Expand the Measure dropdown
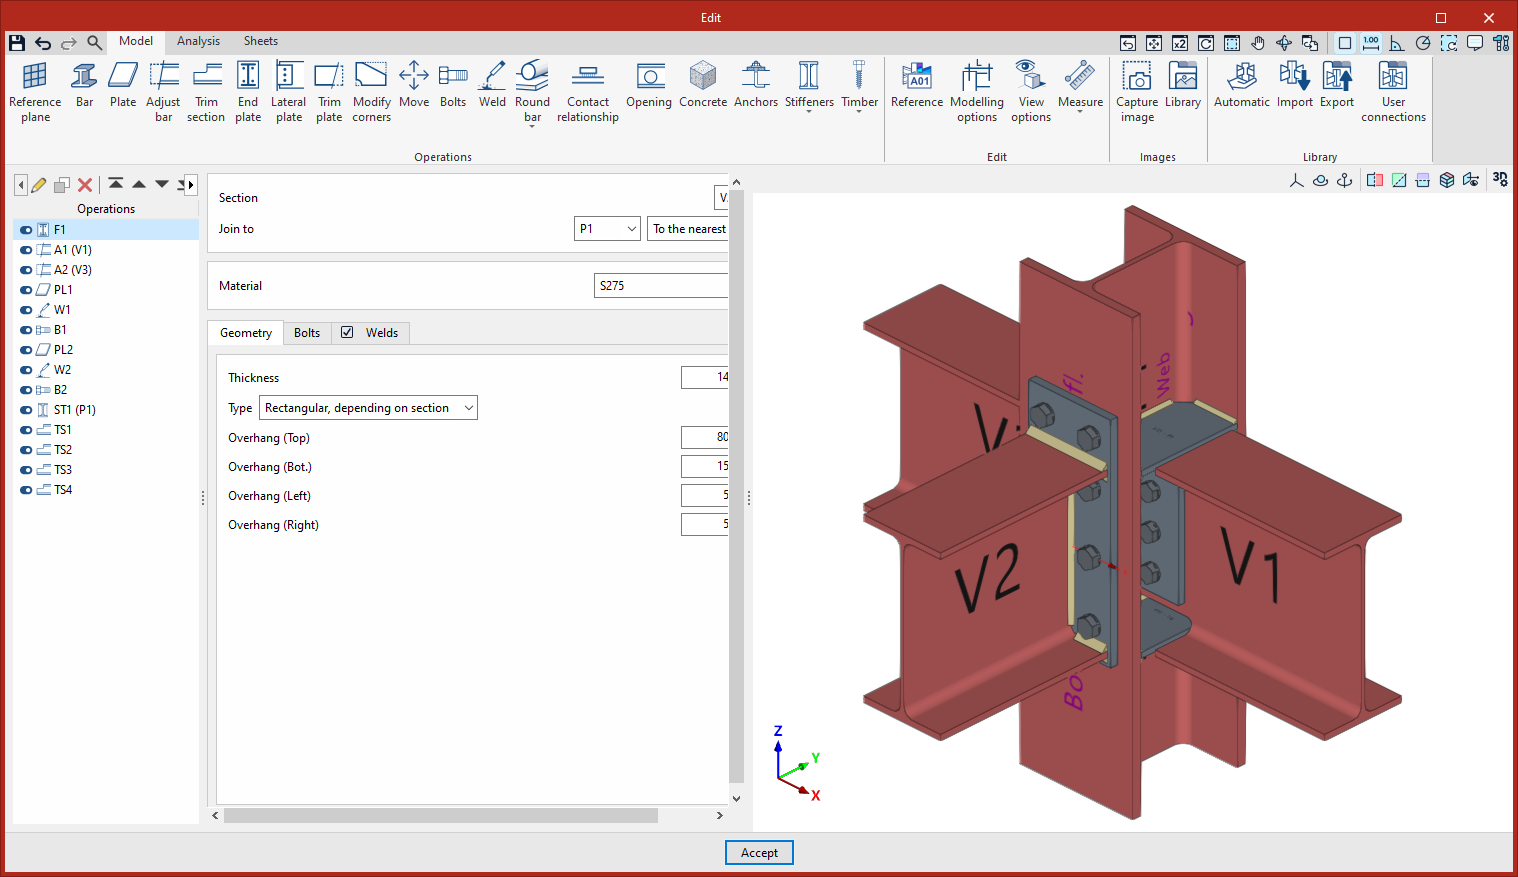This screenshot has width=1518, height=877. point(1080,112)
